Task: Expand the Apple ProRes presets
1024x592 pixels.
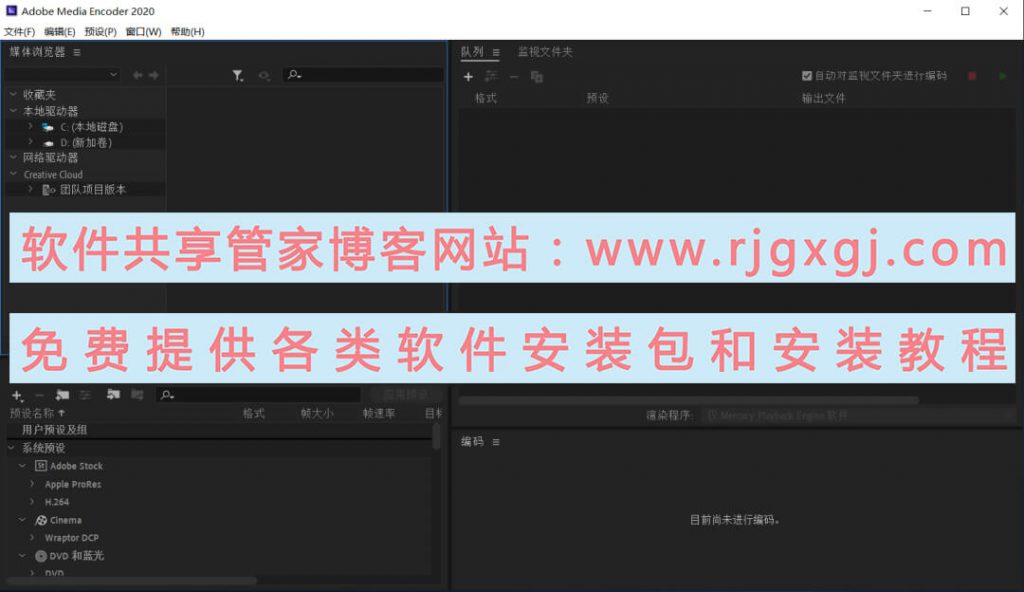Action: 32,484
